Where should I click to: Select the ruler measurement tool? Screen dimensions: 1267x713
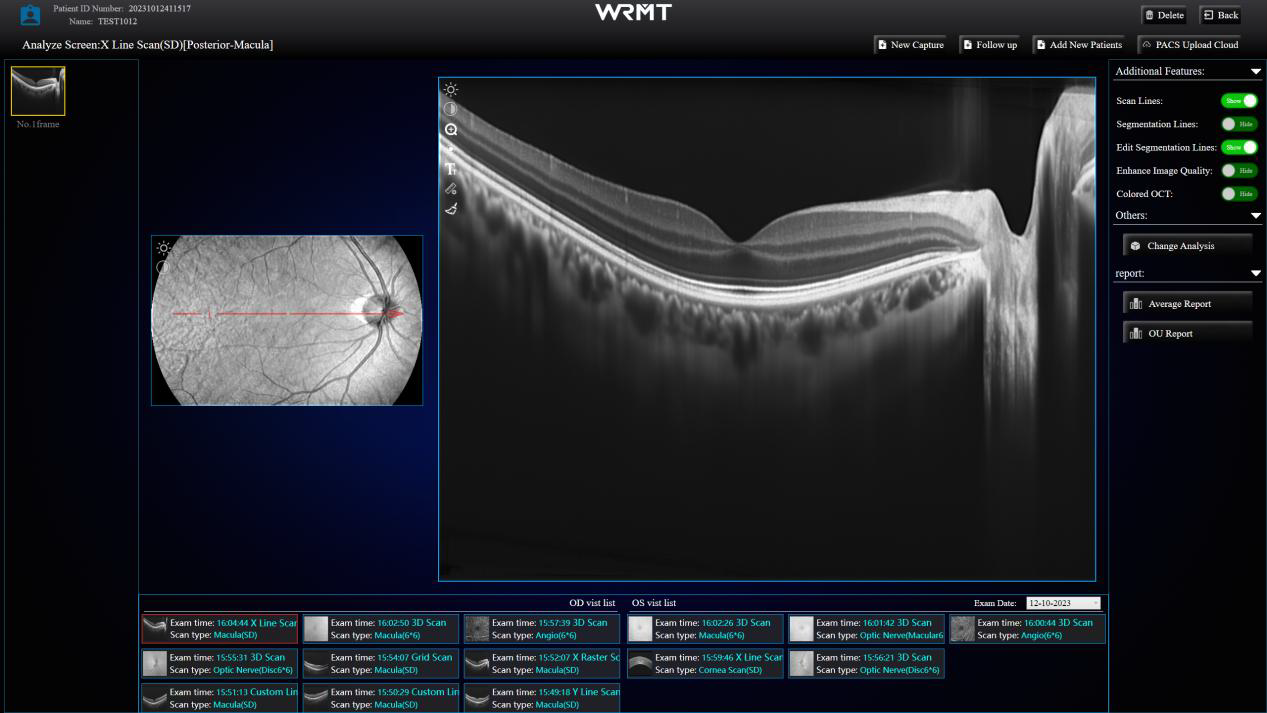(x=451, y=188)
